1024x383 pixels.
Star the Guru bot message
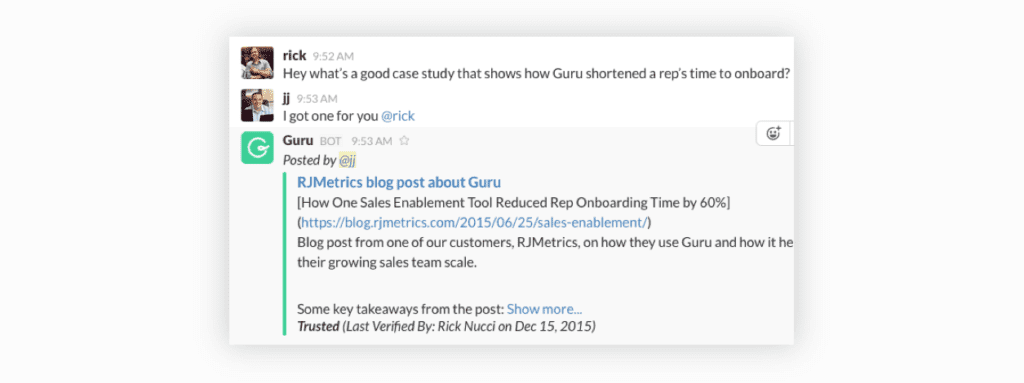click(x=404, y=141)
